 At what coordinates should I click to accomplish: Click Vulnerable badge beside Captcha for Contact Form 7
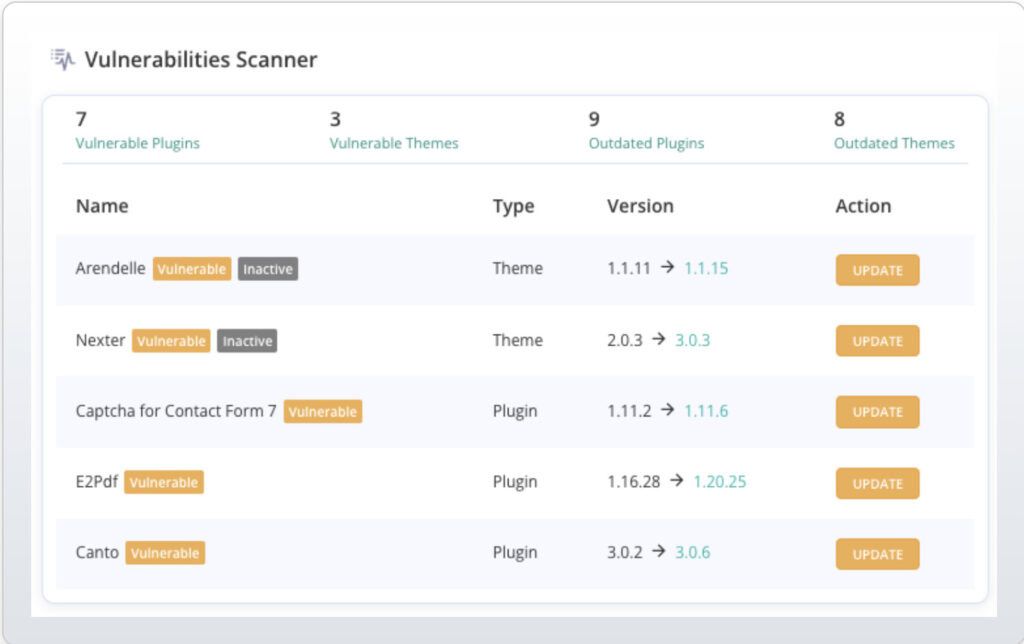pos(323,411)
